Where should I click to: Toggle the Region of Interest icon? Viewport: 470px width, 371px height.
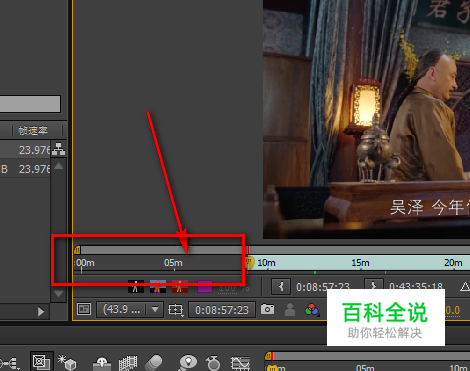point(176,310)
